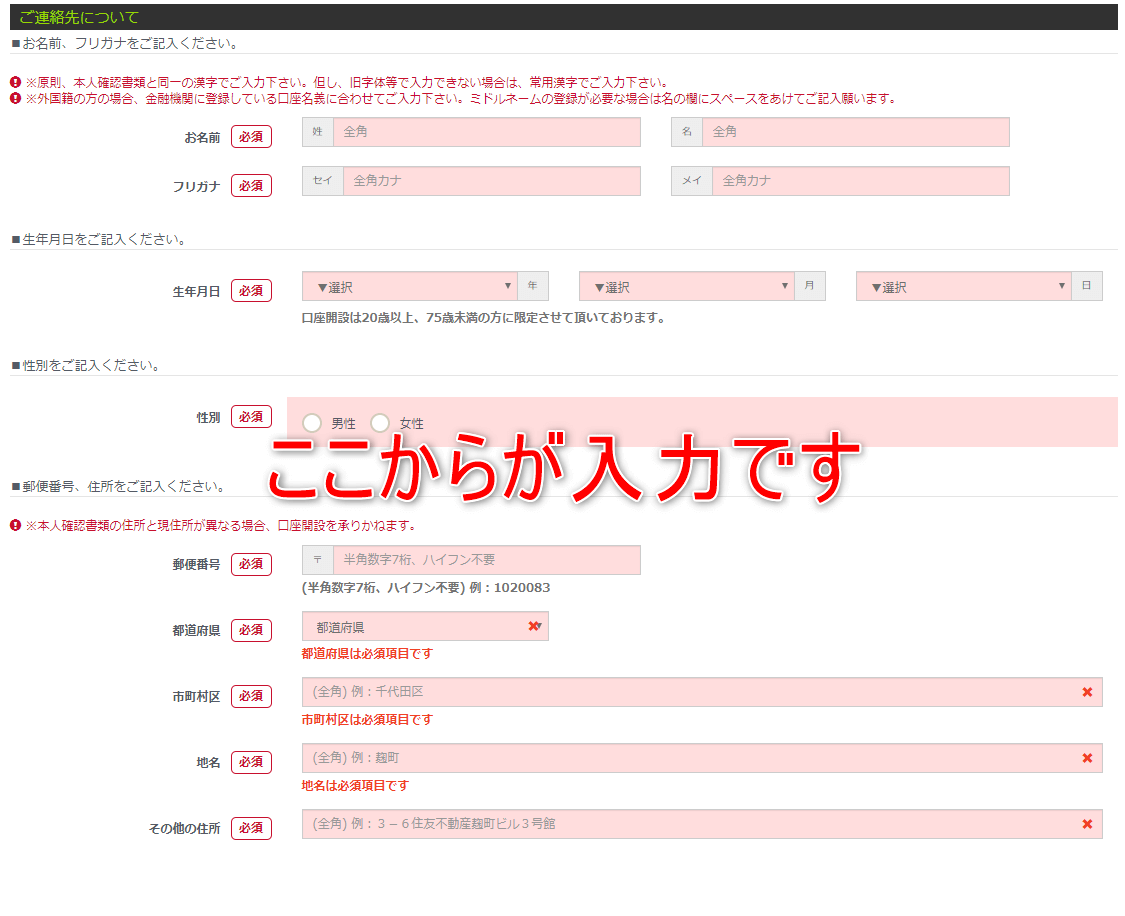The height and width of the screenshot is (916, 1125).
Task: Click the red X icon in 市町村区 field
Action: [x=1087, y=692]
